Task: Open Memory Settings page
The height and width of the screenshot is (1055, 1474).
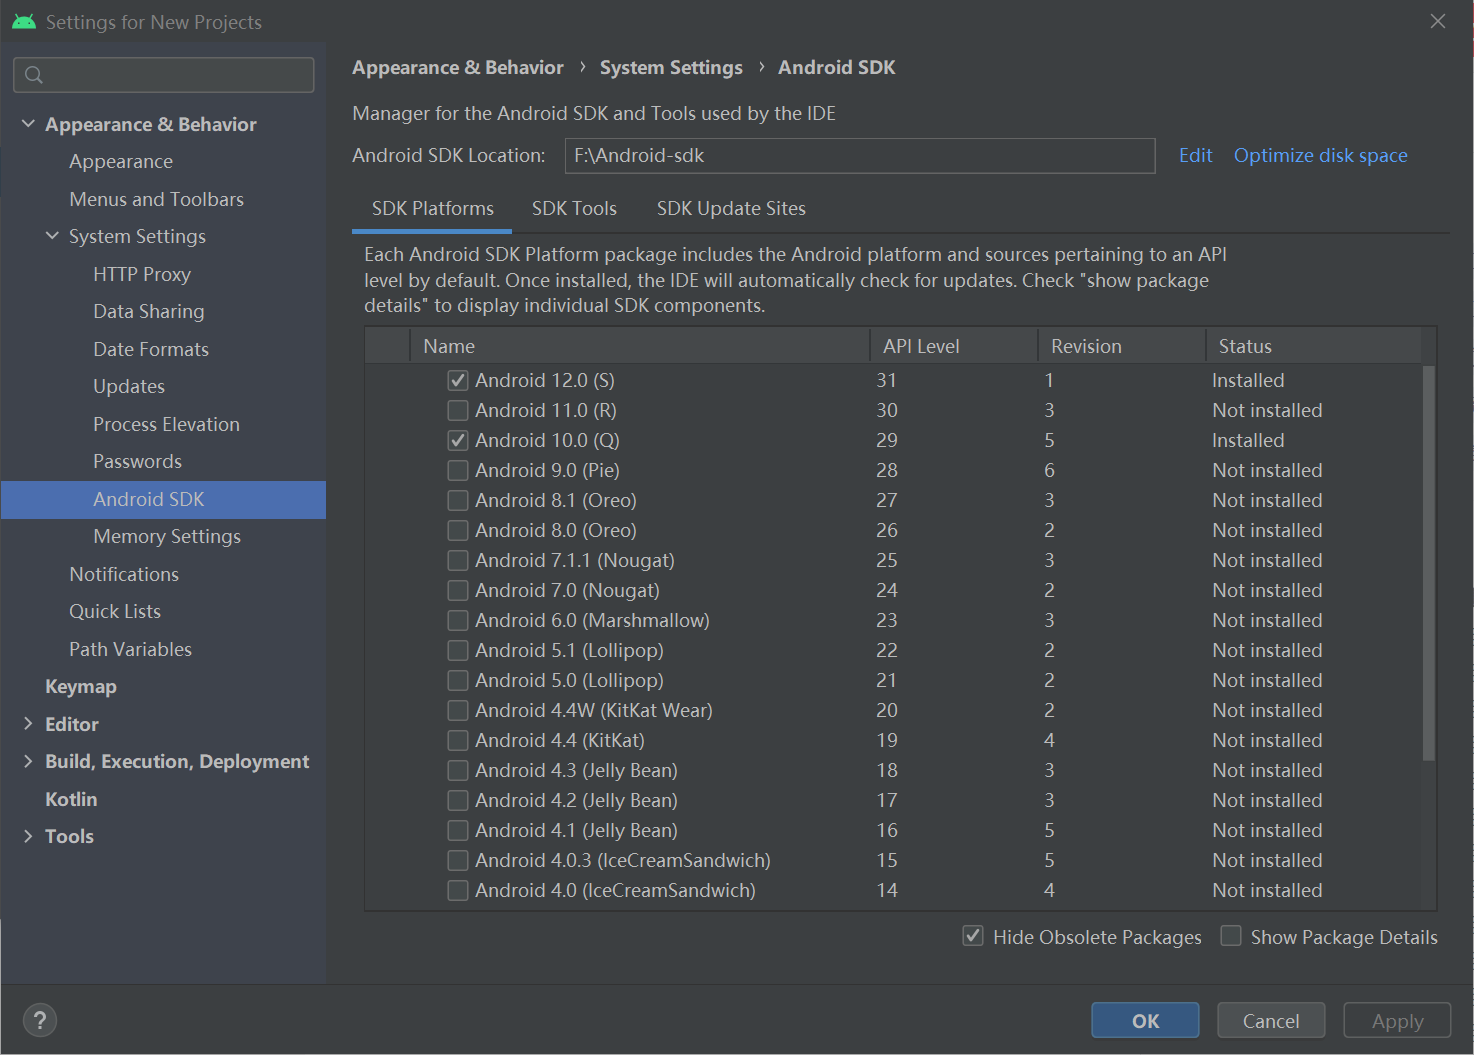Action: coord(167,536)
